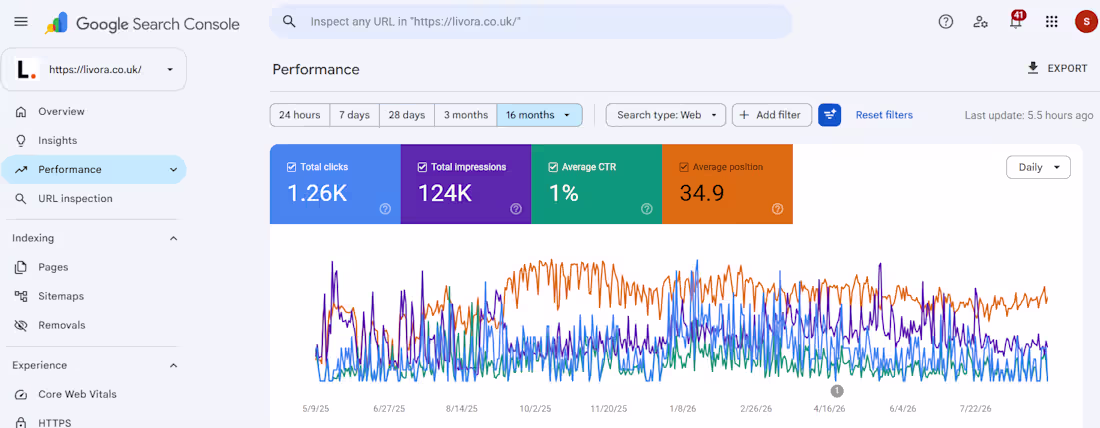1100x428 pixels.
Task: Open the hamburger main menu
Action: coord(21,22)
